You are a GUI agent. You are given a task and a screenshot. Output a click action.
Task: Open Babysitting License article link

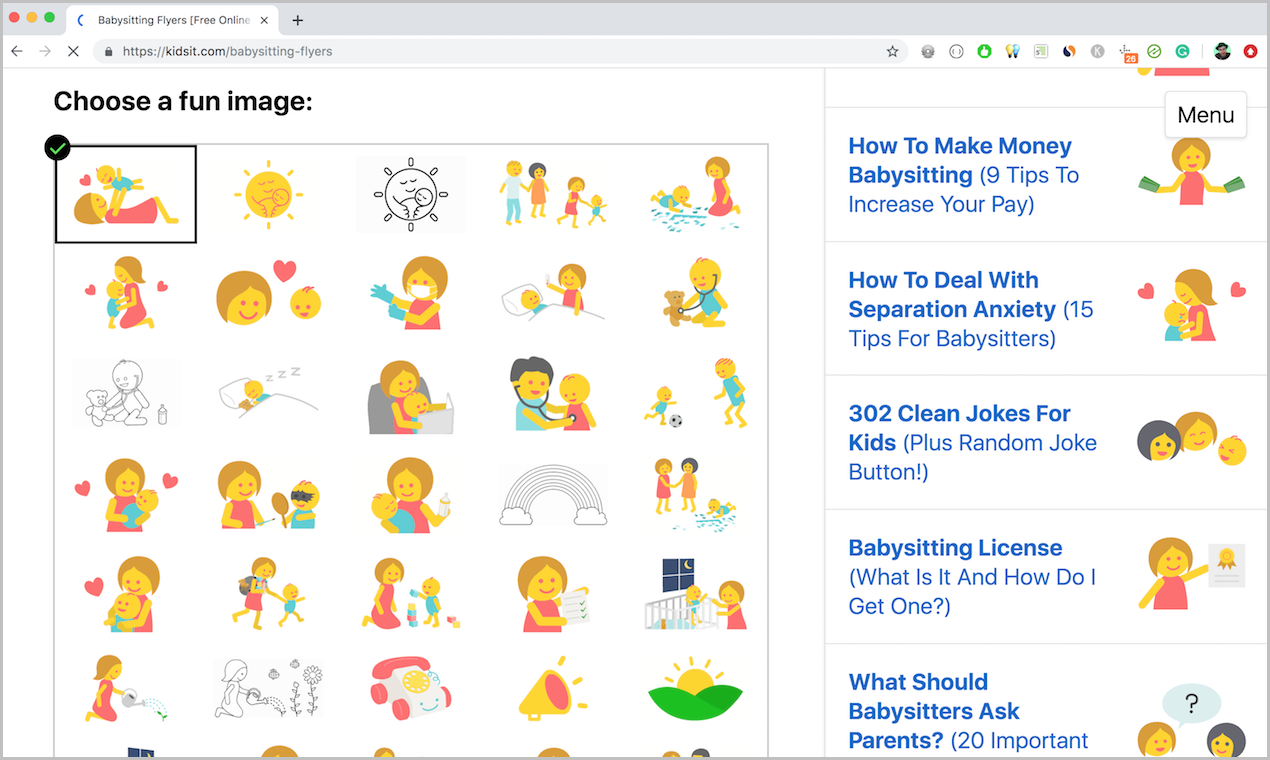[x=972, y=577]
